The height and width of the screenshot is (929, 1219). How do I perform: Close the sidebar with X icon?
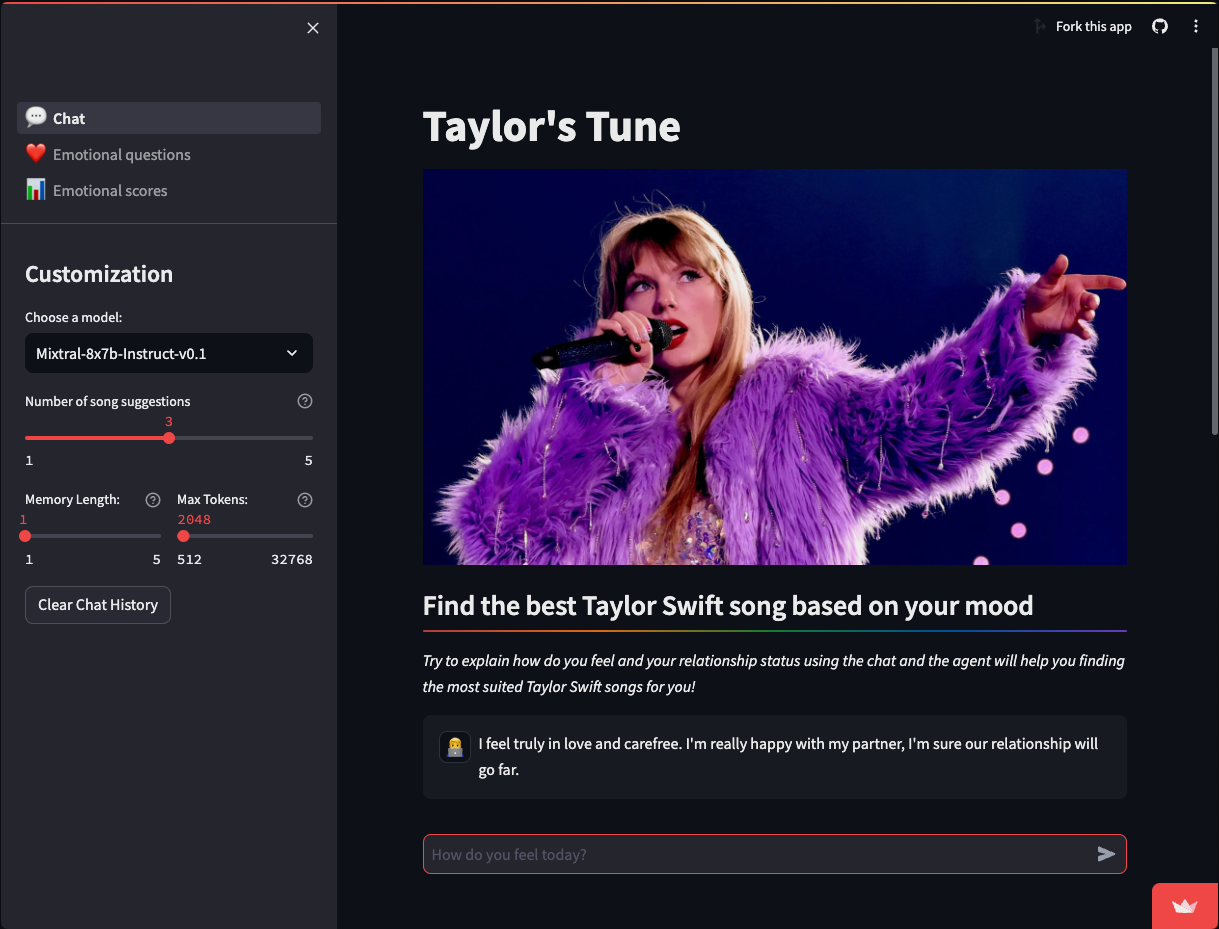click(x=313, y=28)
